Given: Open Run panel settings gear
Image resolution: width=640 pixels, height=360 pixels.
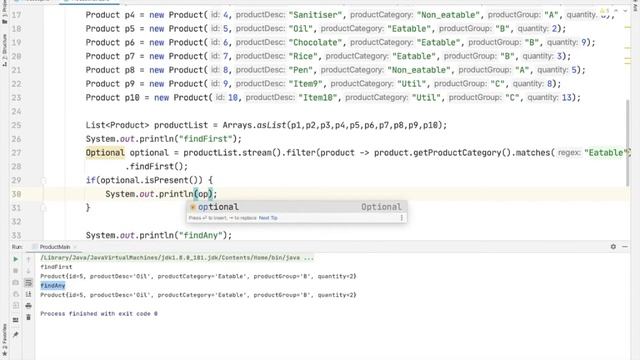Looking at the screenshot, I should [x=613, y=247].
